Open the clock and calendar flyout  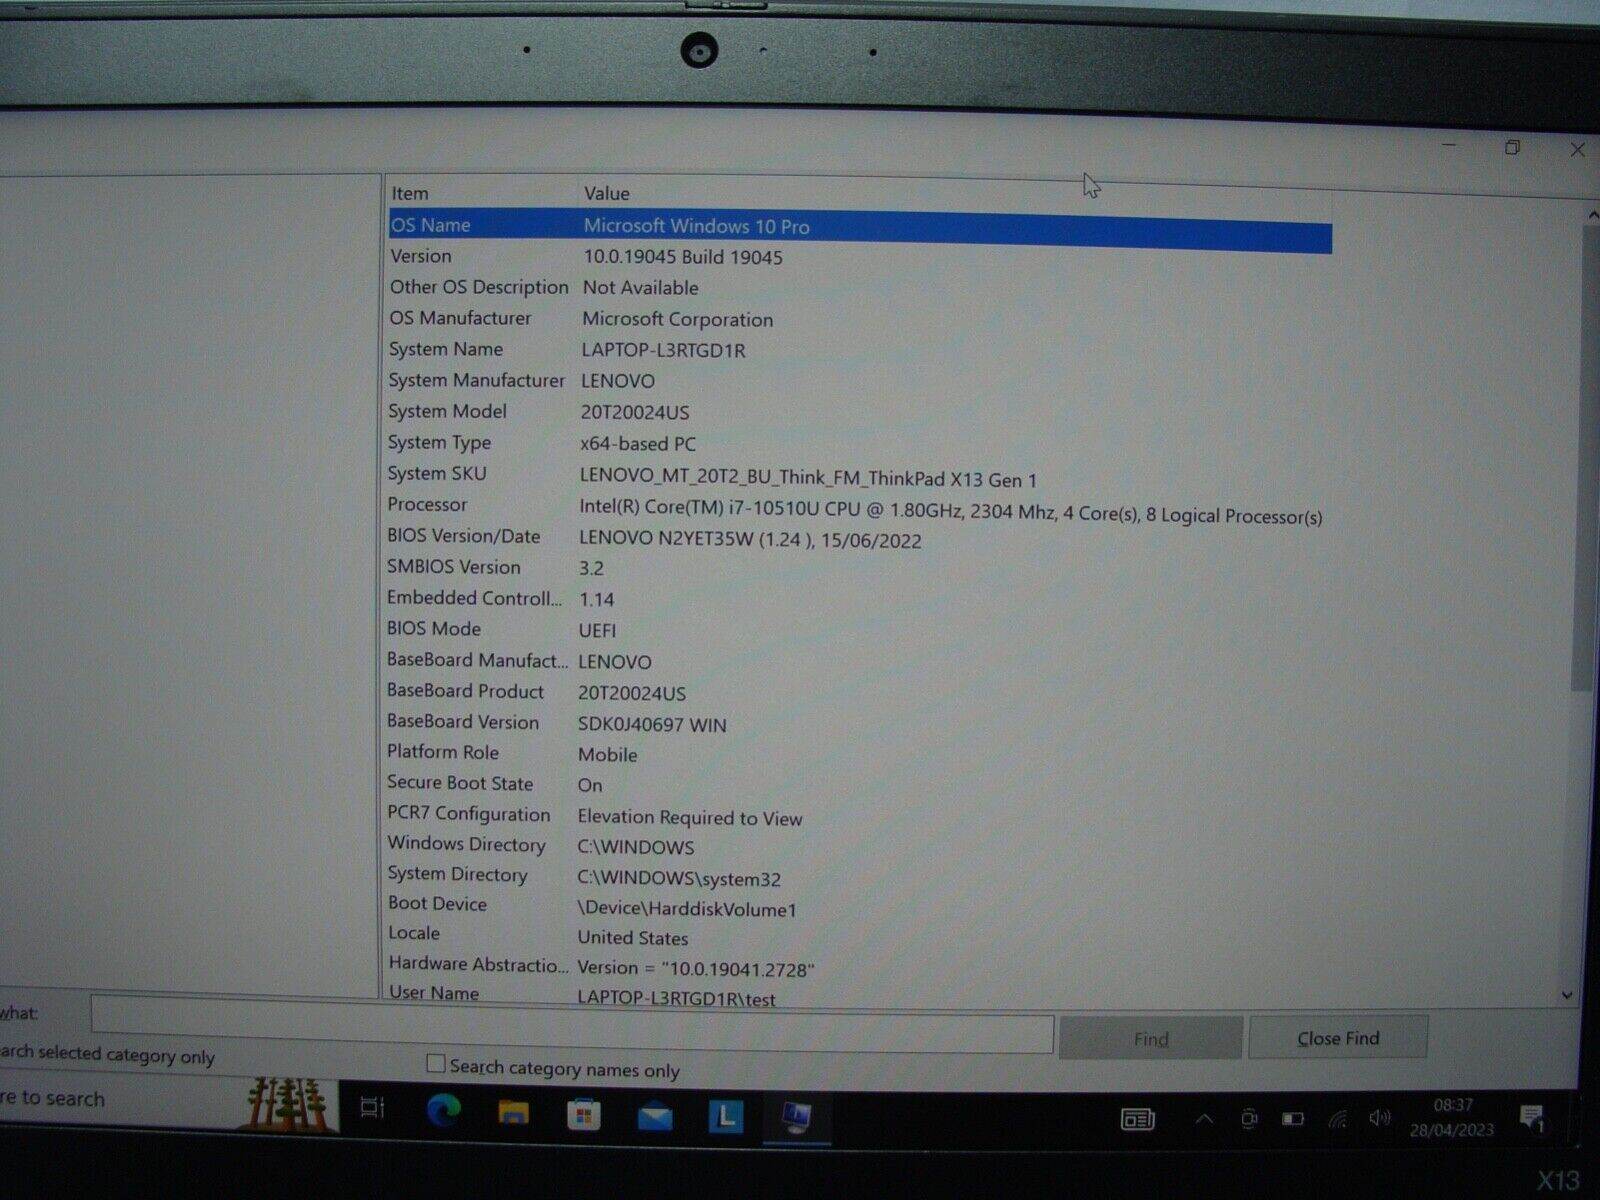point(1450,1115)
